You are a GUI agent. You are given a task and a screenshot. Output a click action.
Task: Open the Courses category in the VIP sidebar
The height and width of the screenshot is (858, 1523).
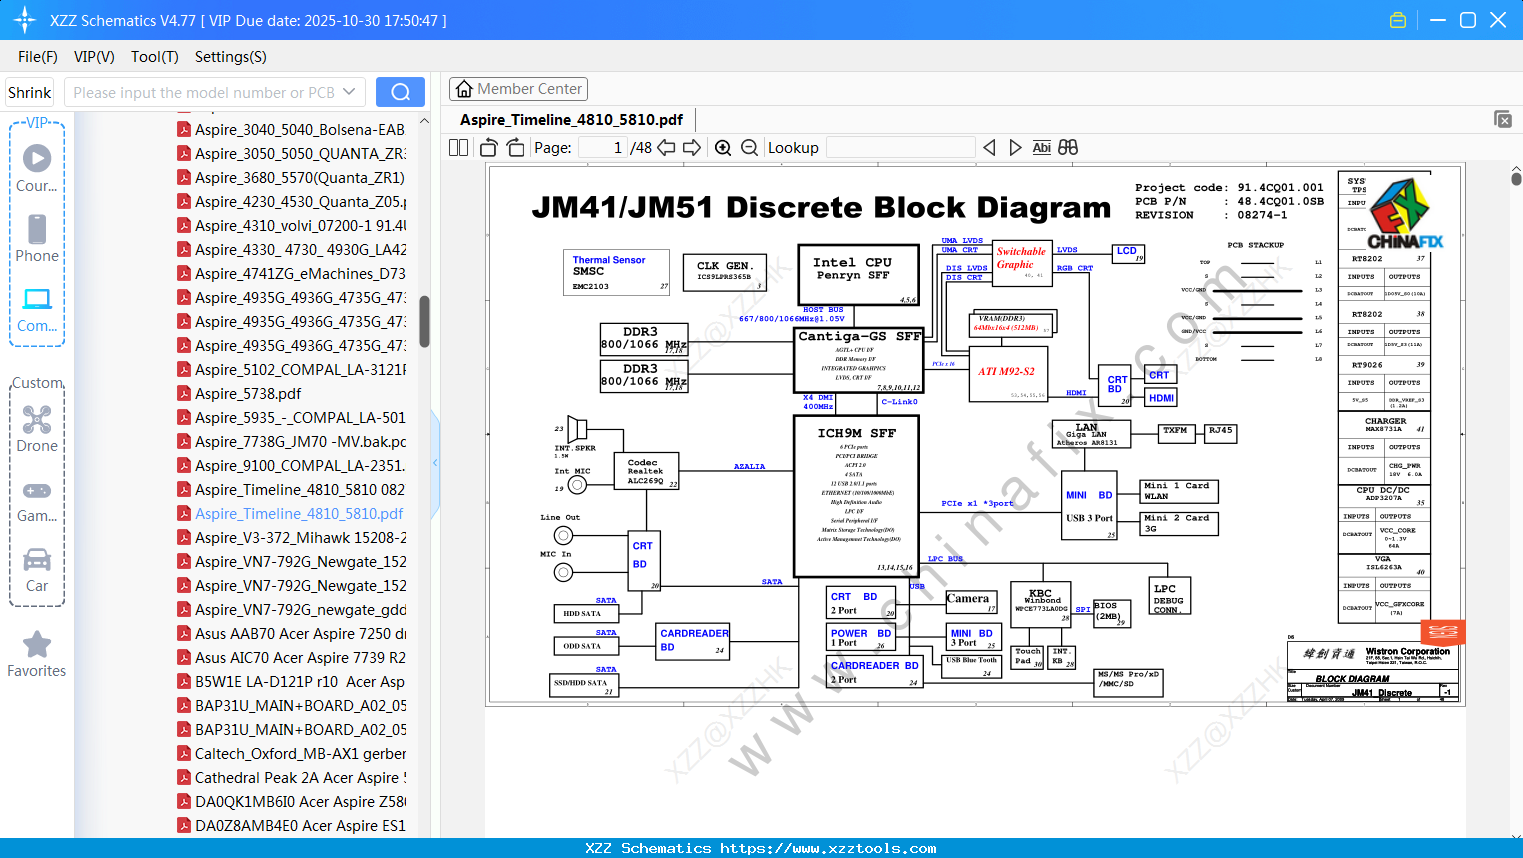coord(37,168)
